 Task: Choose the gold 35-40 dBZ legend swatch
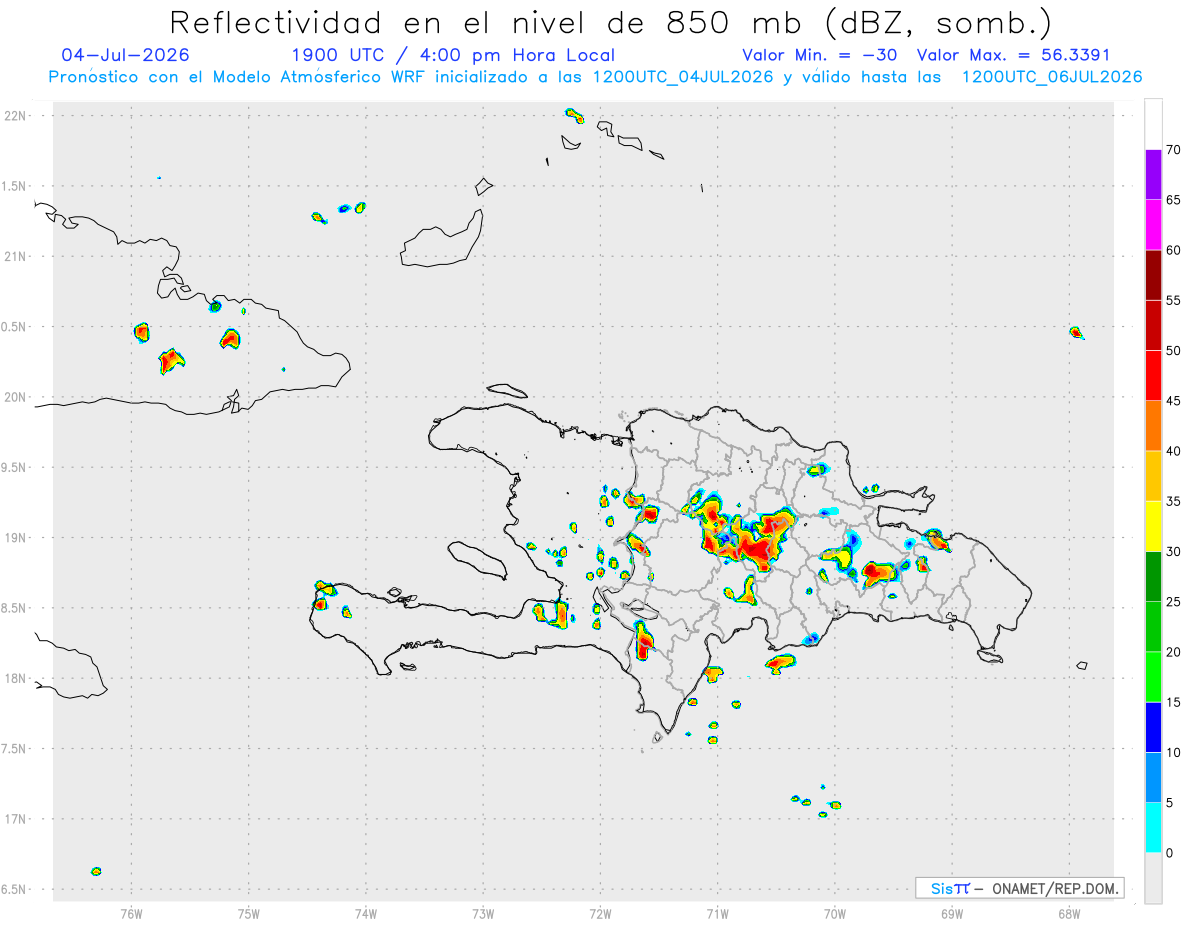pyautogui.click(x=1153, y=476)
